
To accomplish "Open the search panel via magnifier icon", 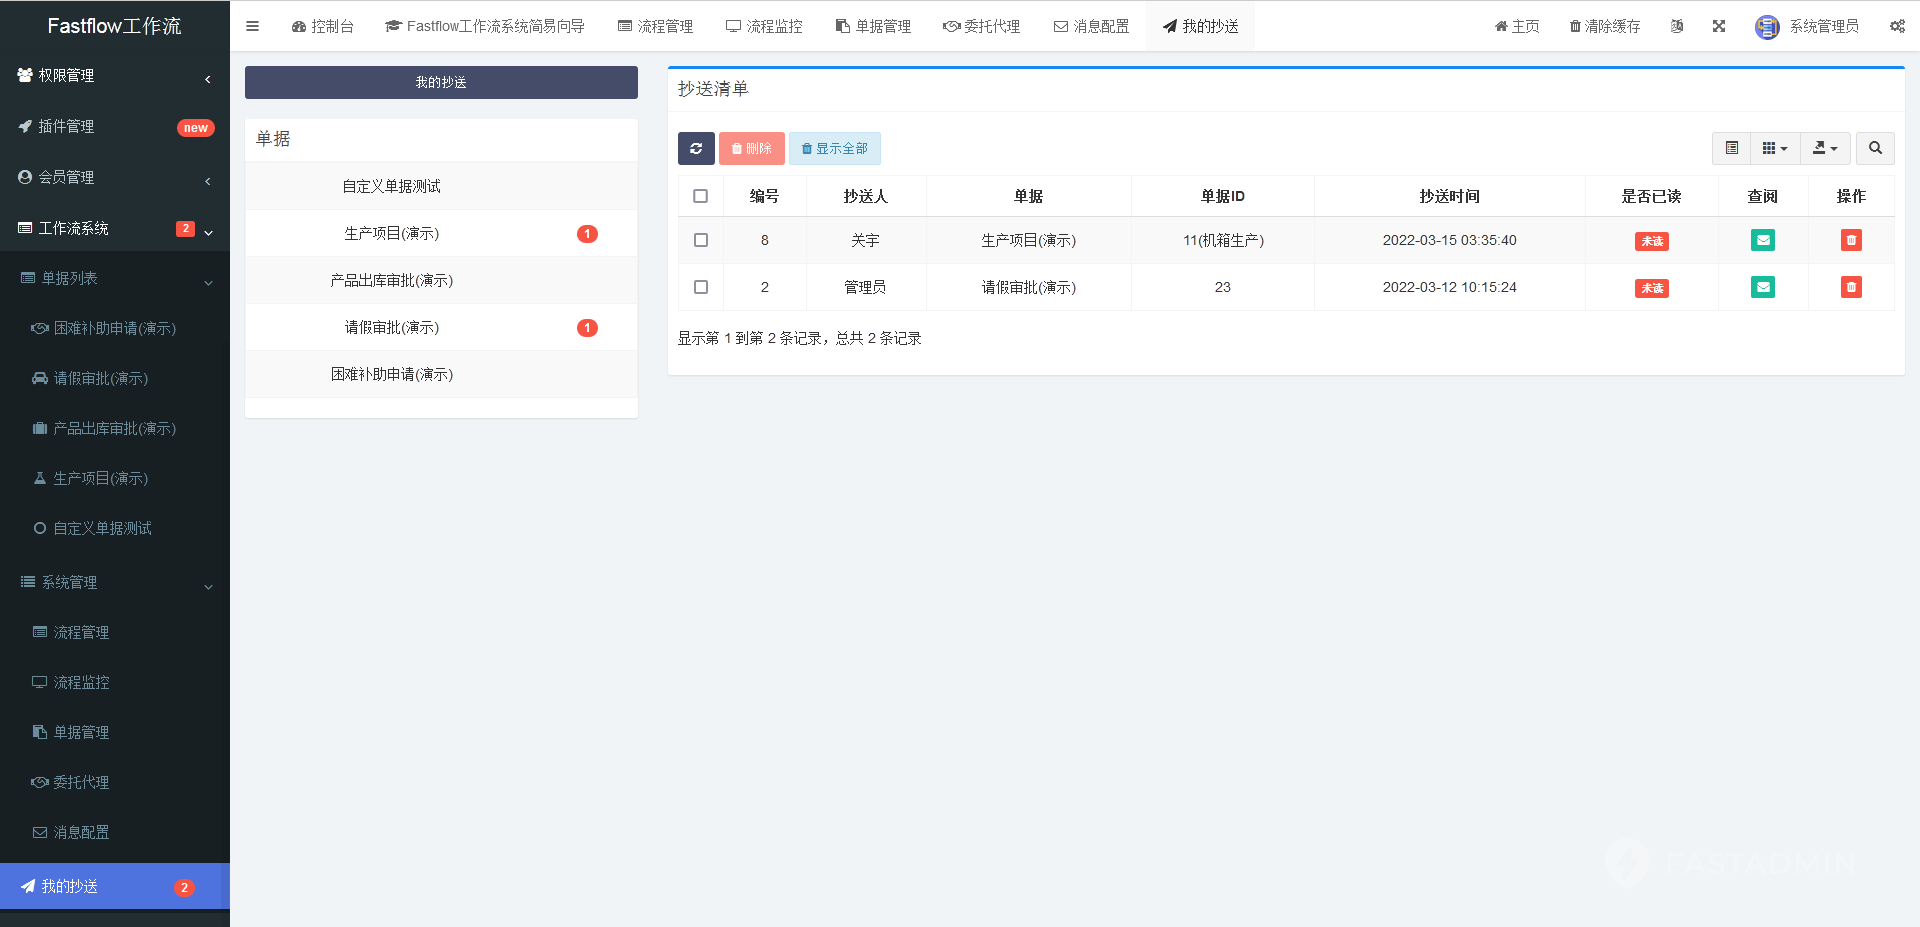I will (1874, 148).
